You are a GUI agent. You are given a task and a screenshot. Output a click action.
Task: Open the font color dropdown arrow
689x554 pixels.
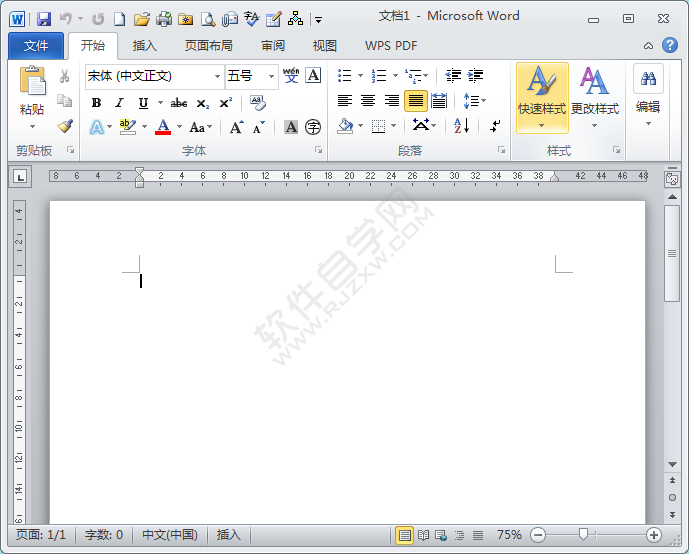click(x=179, y=127)
